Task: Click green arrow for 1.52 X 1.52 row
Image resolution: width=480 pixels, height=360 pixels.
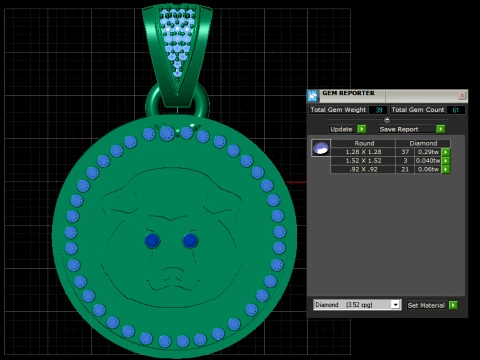Action: [446, 161]
